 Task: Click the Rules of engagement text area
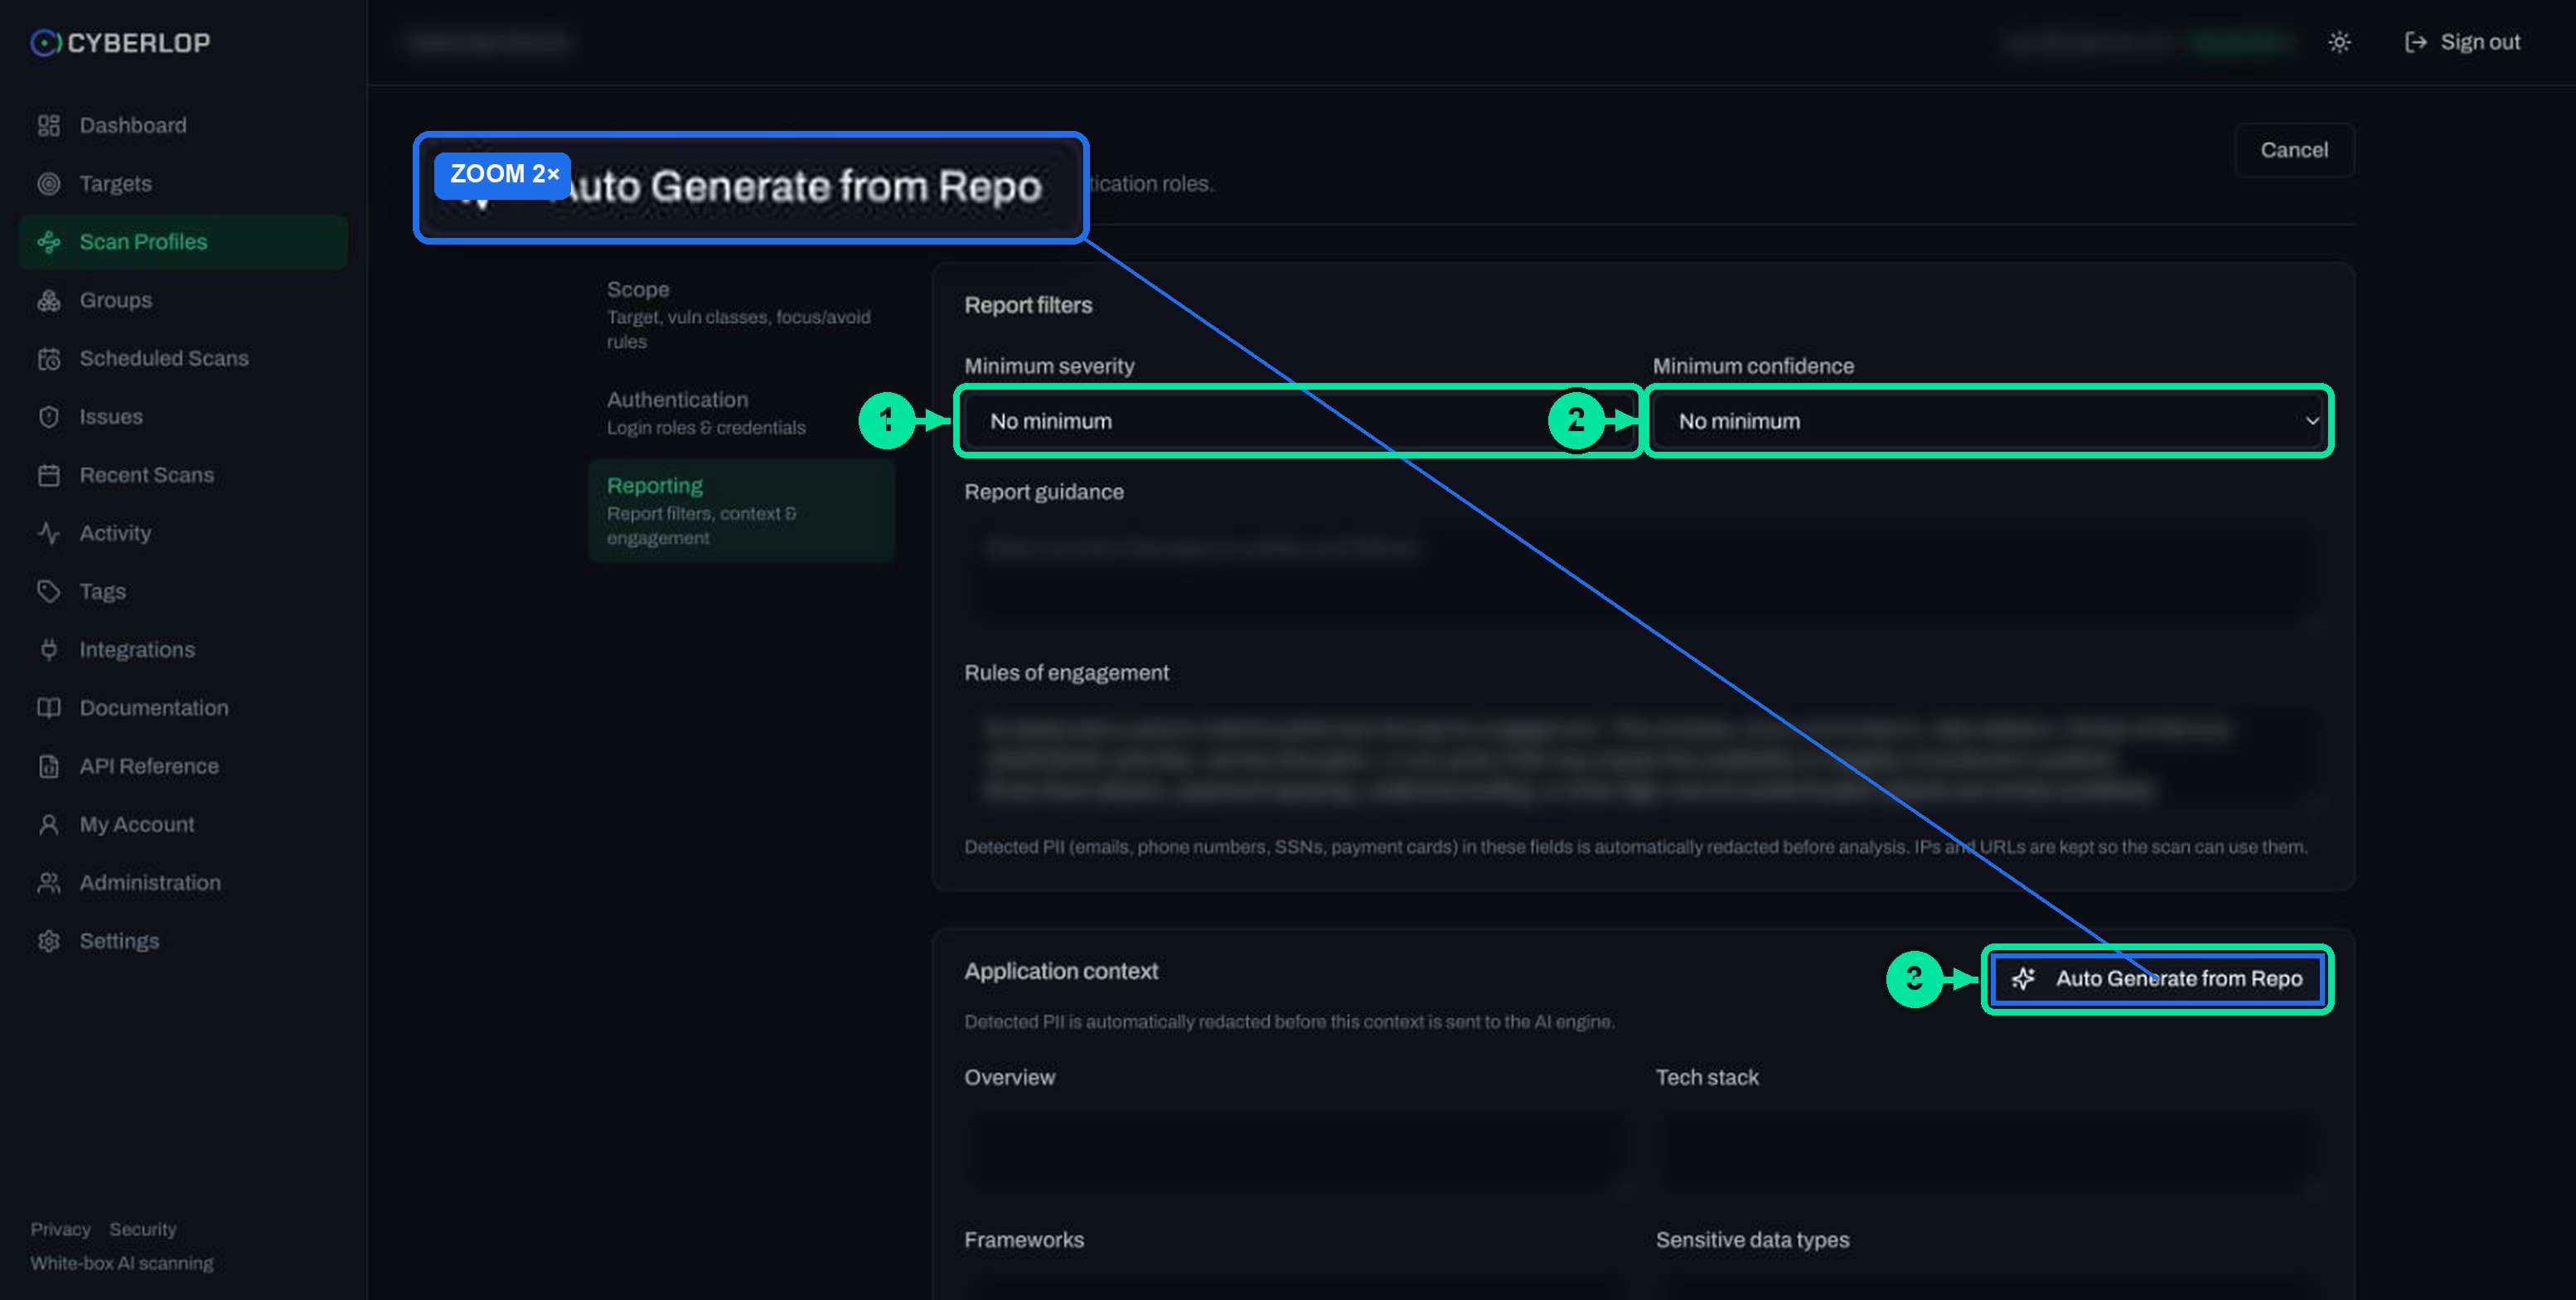tap(1642, 759)
